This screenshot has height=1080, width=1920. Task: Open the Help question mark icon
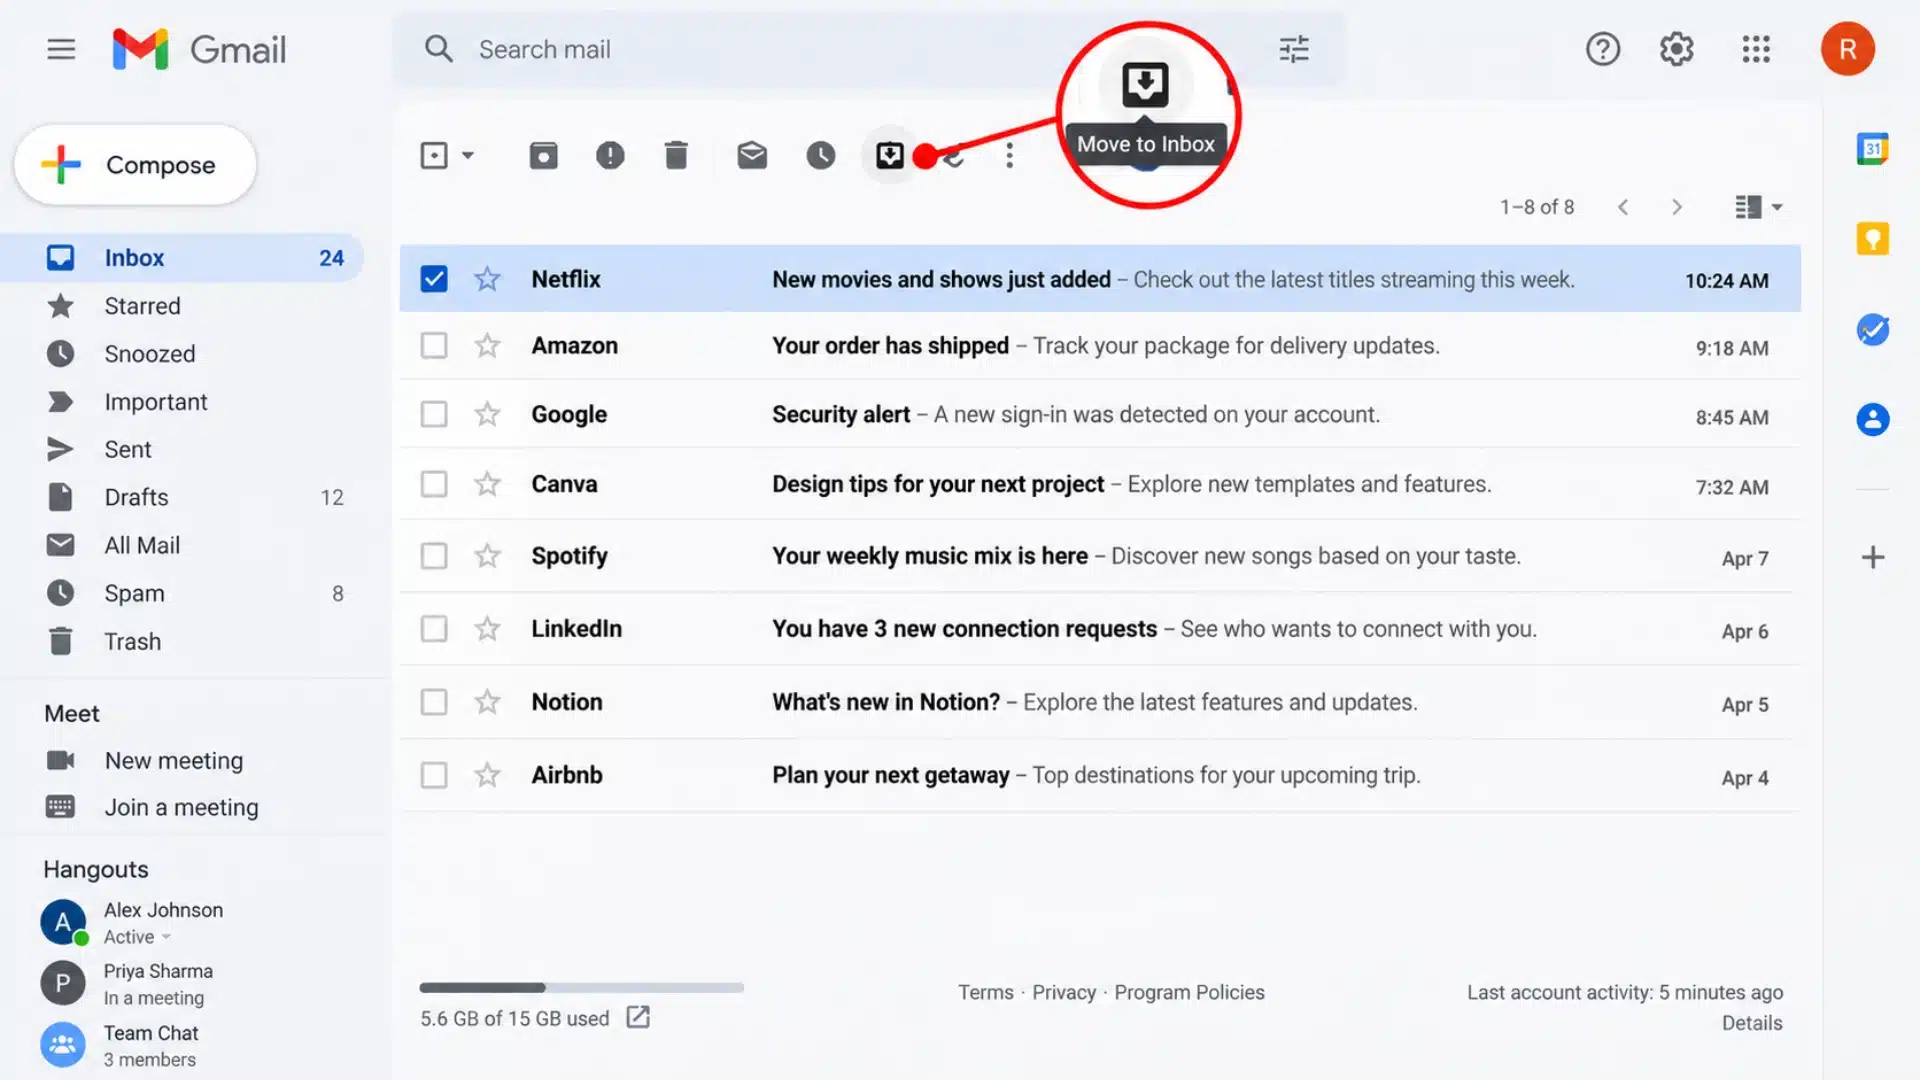1602,49
